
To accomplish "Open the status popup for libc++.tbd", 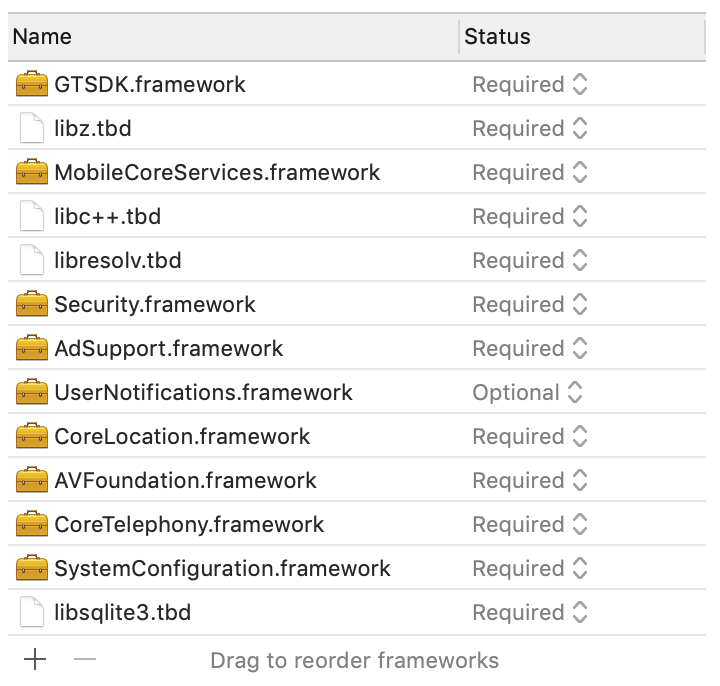I will tap(529, 217).
